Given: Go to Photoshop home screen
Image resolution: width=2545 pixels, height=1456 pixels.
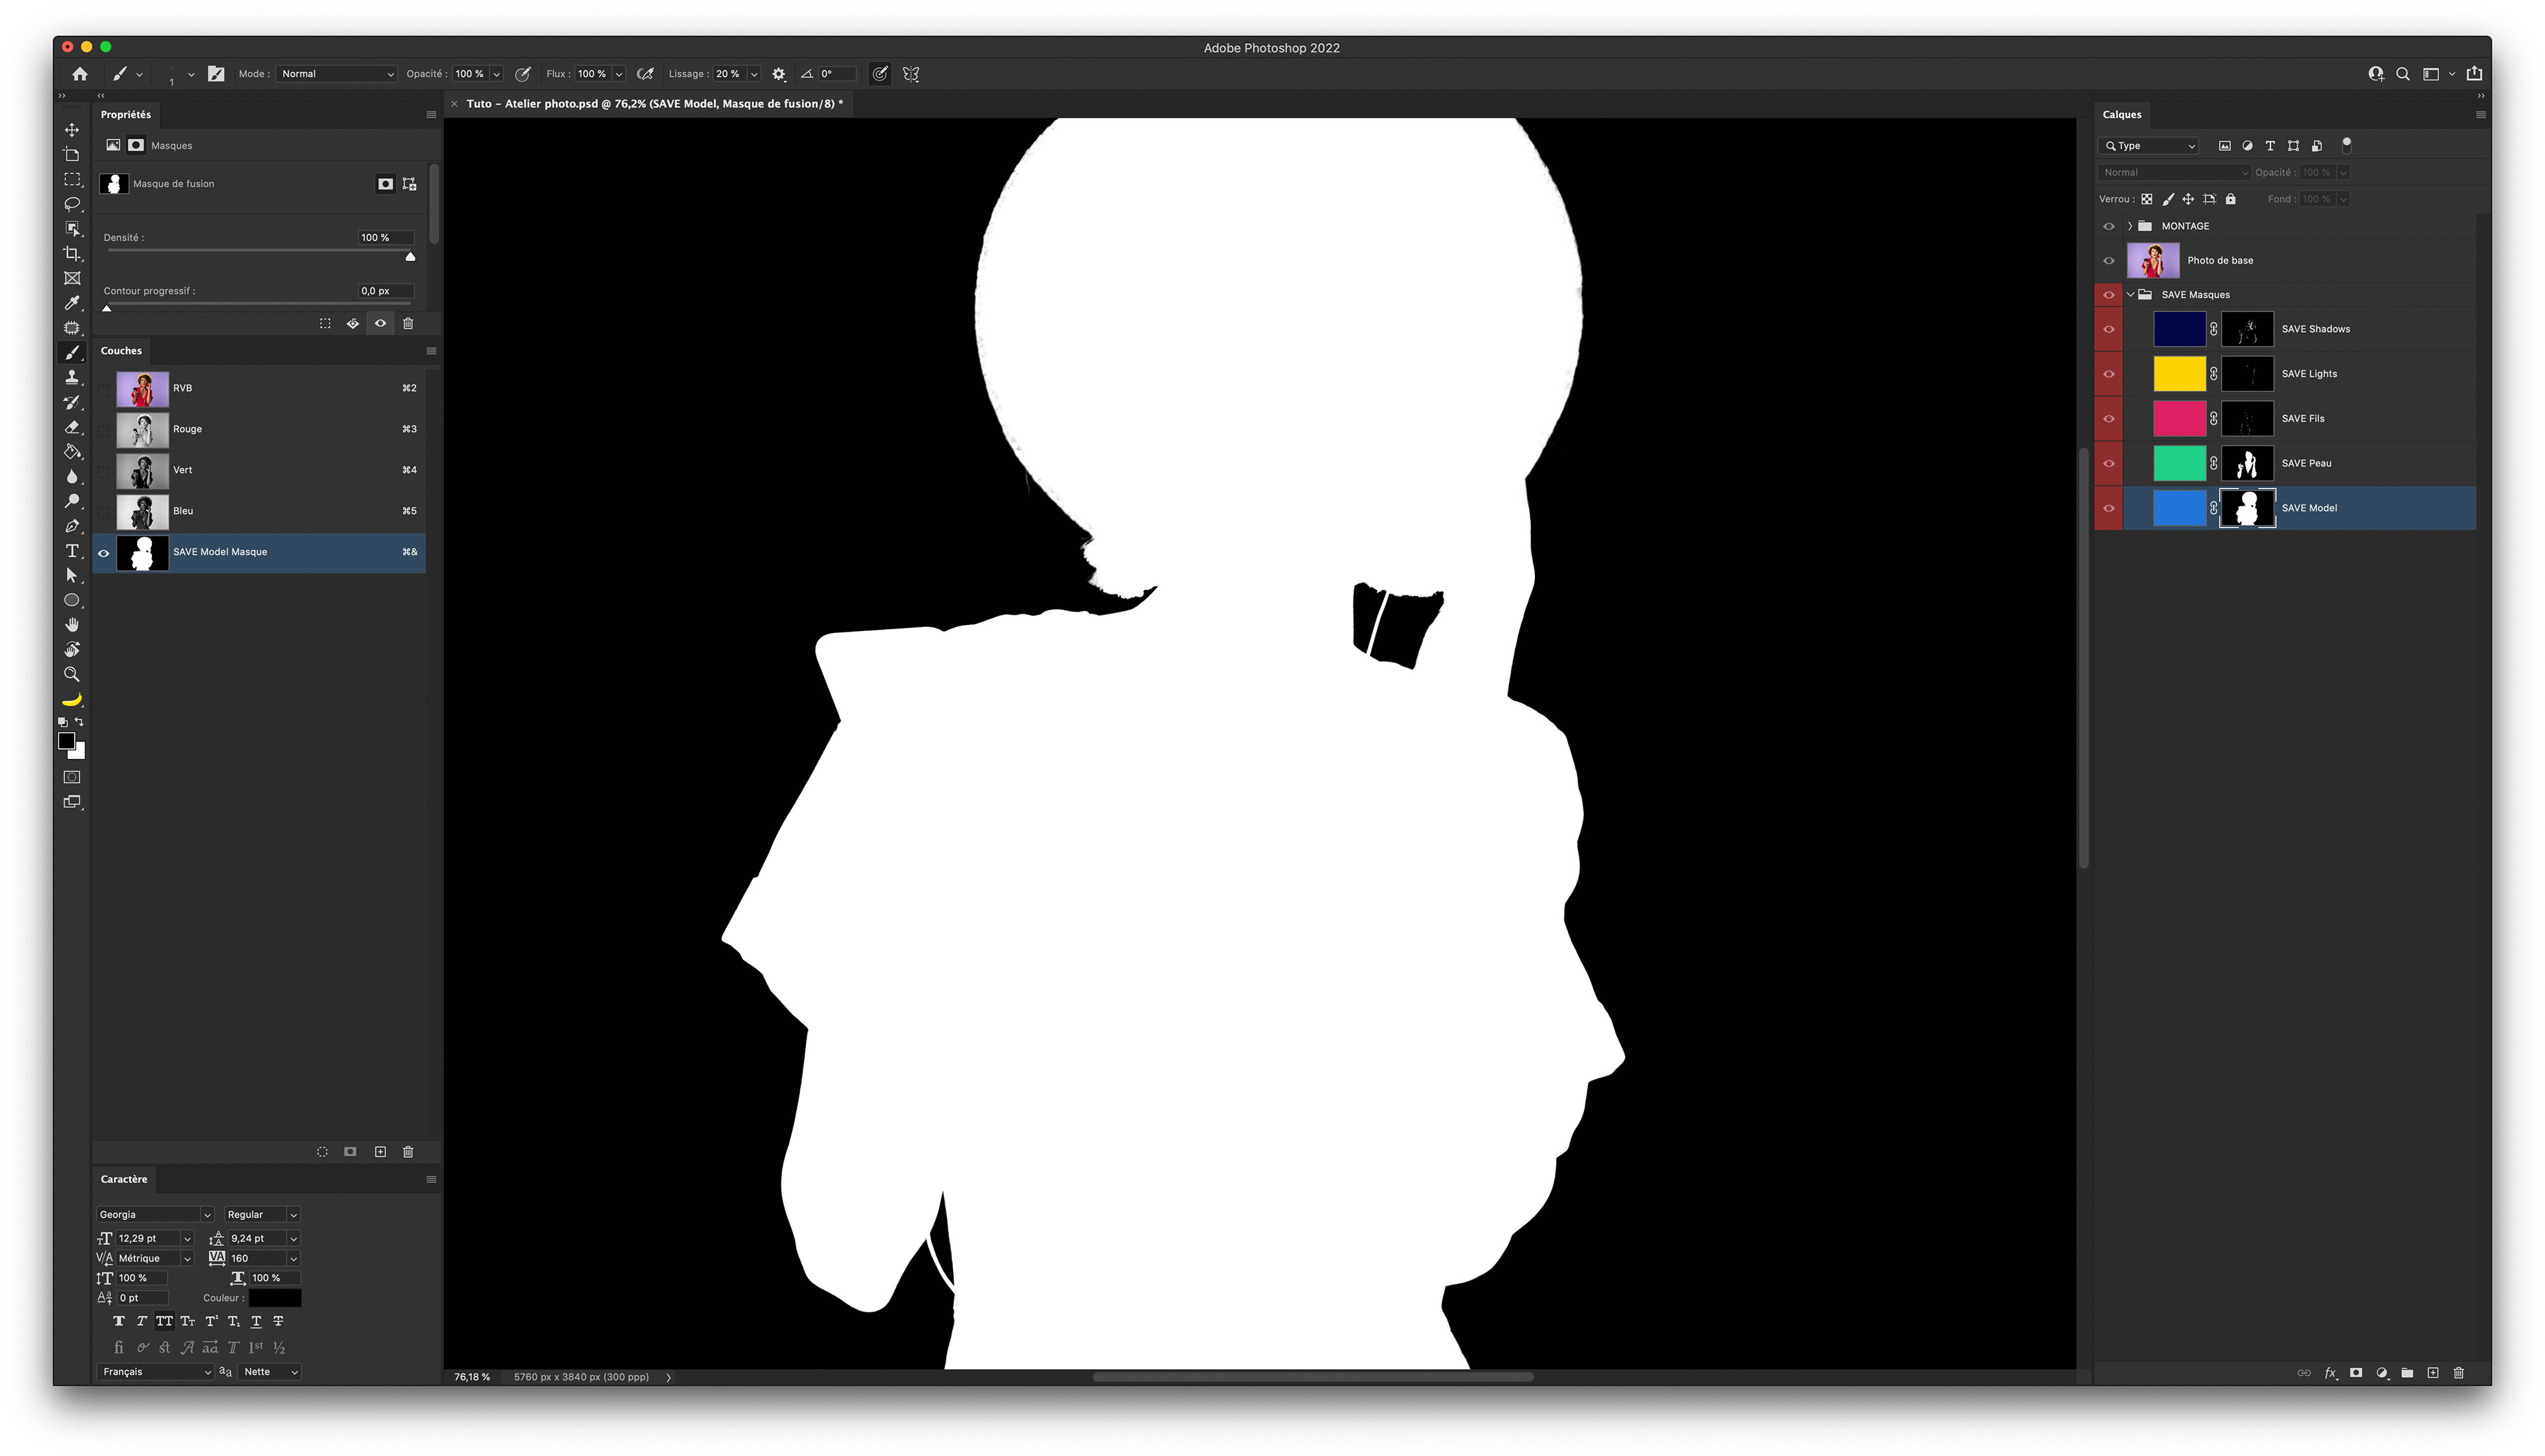Looking at the screenshot, I should click(x=80, y=74).
